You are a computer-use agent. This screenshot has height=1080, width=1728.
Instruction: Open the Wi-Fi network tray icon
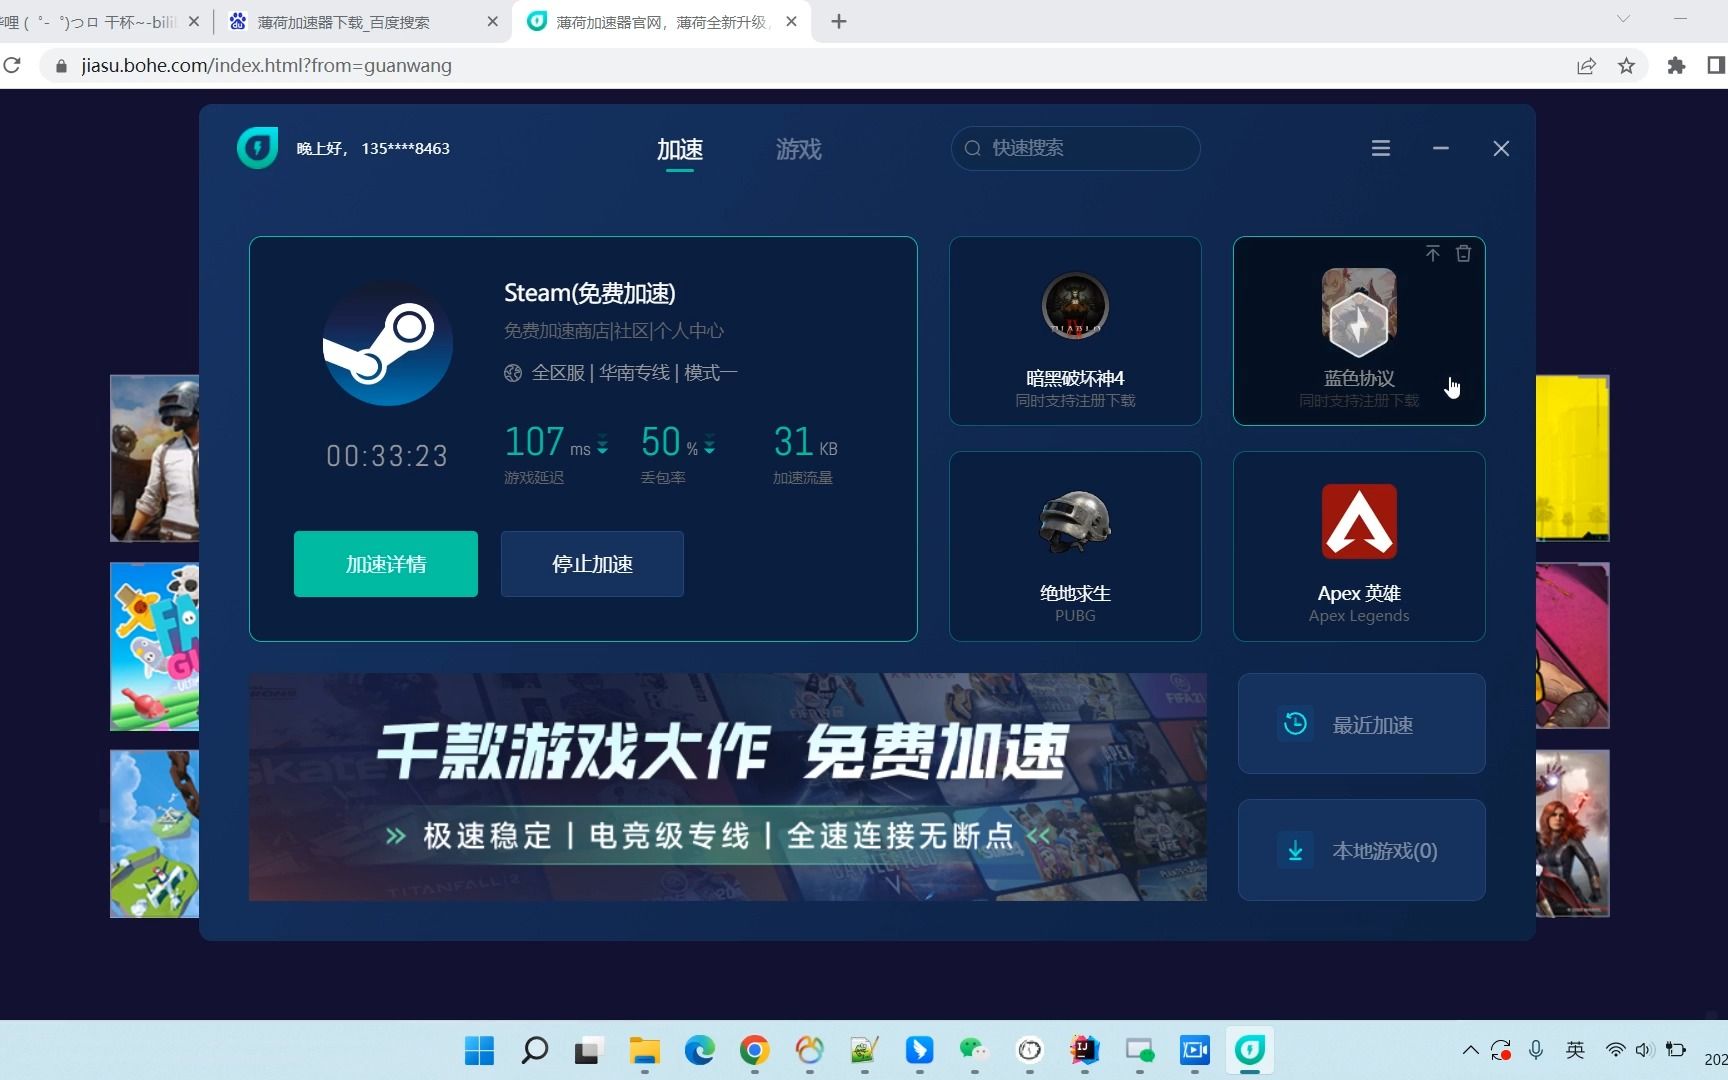click(1615, 1050)
